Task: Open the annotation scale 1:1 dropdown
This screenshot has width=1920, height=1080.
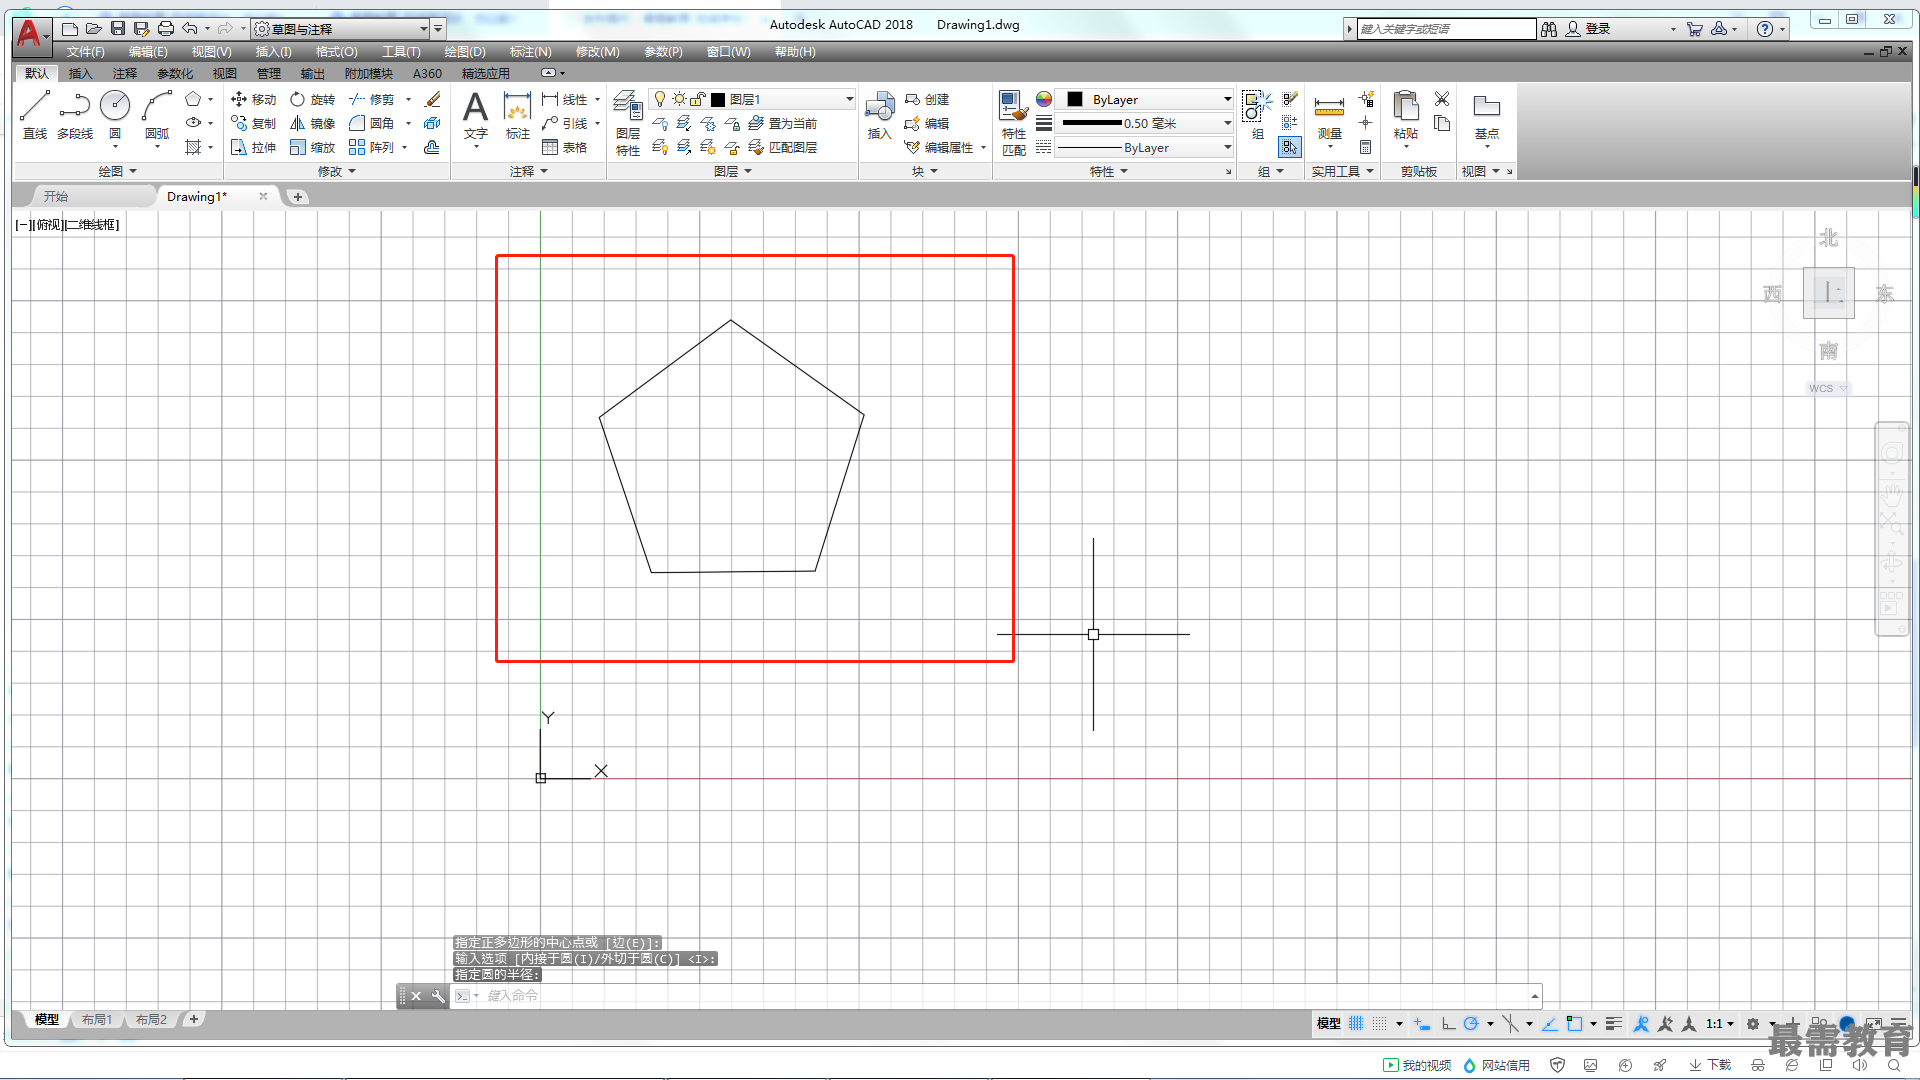Action: pos(1719,1023)
